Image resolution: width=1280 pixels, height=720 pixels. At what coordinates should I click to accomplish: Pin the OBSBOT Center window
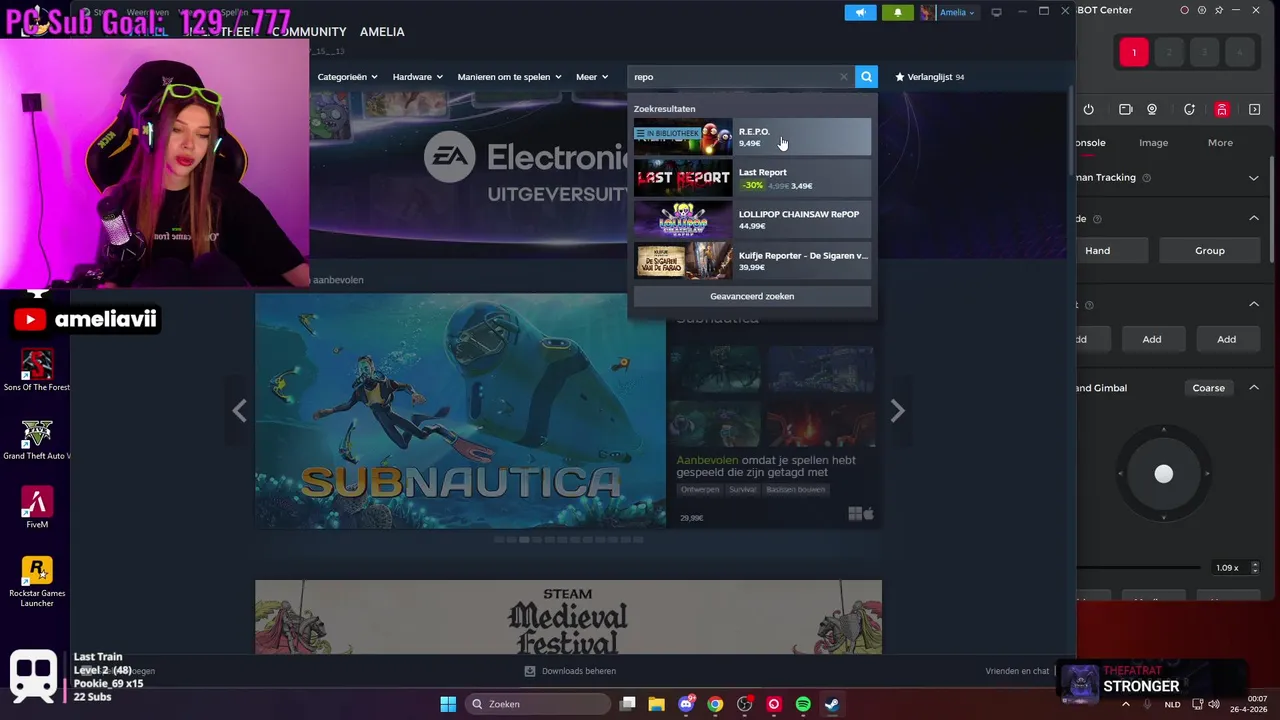point(1218,10)
